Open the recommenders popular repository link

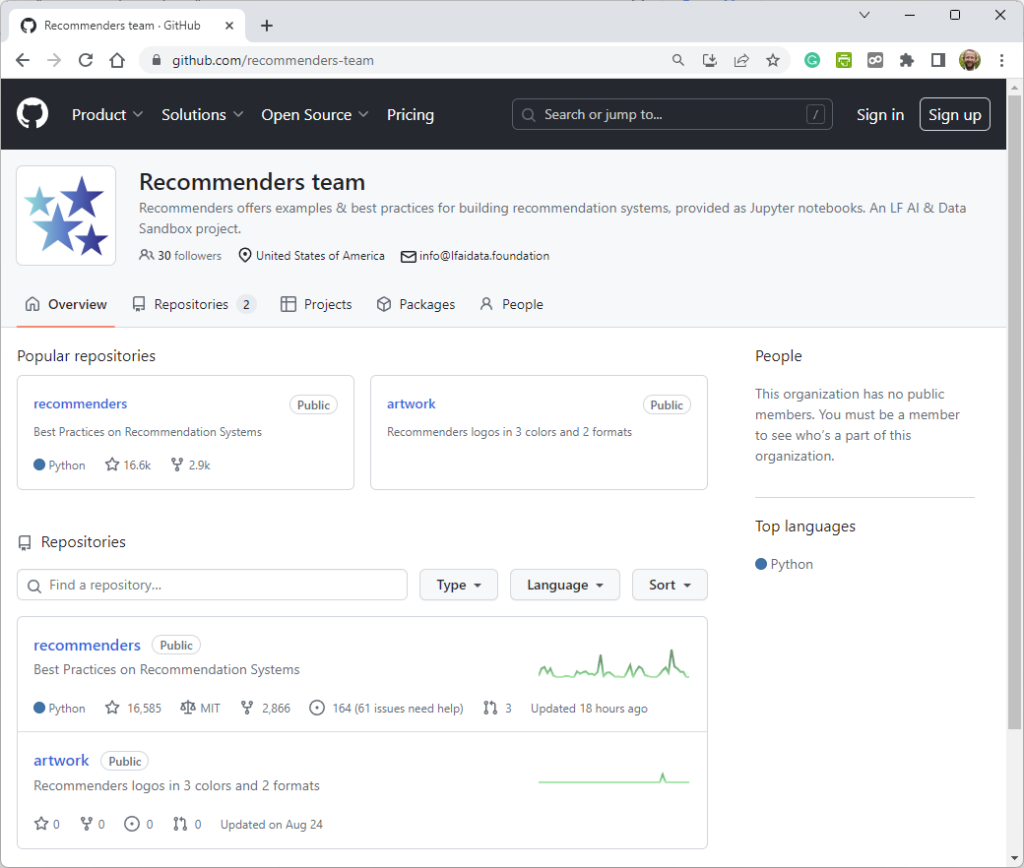tap(80, 404)
